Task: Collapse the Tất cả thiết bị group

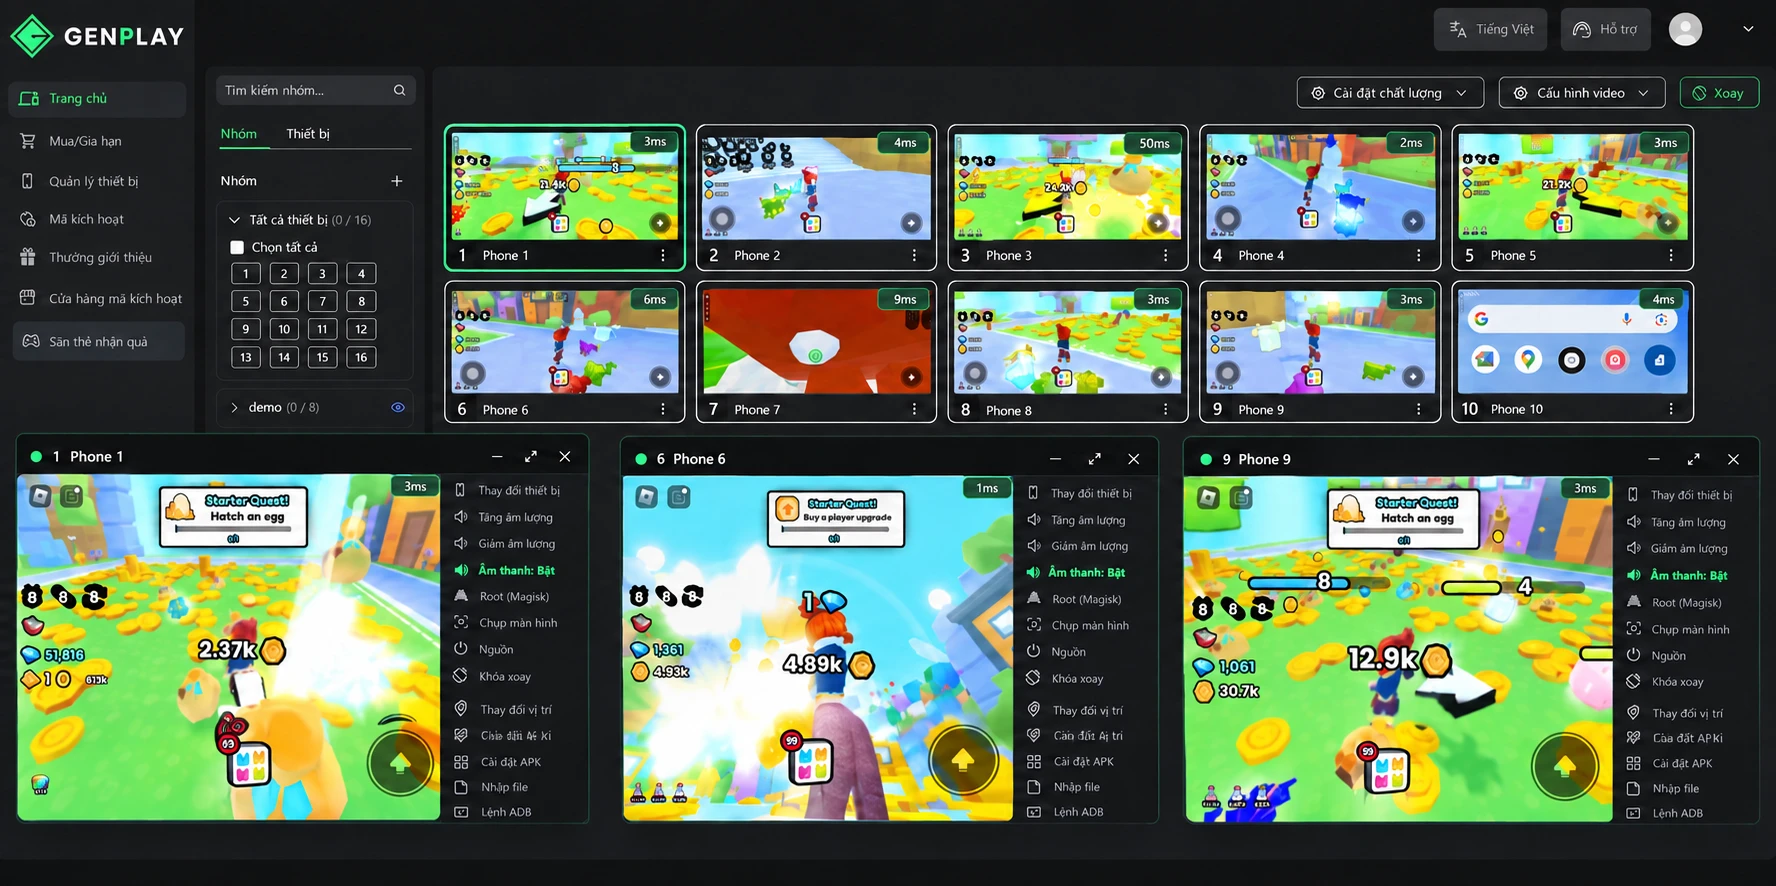Action: tap(234, 220)
